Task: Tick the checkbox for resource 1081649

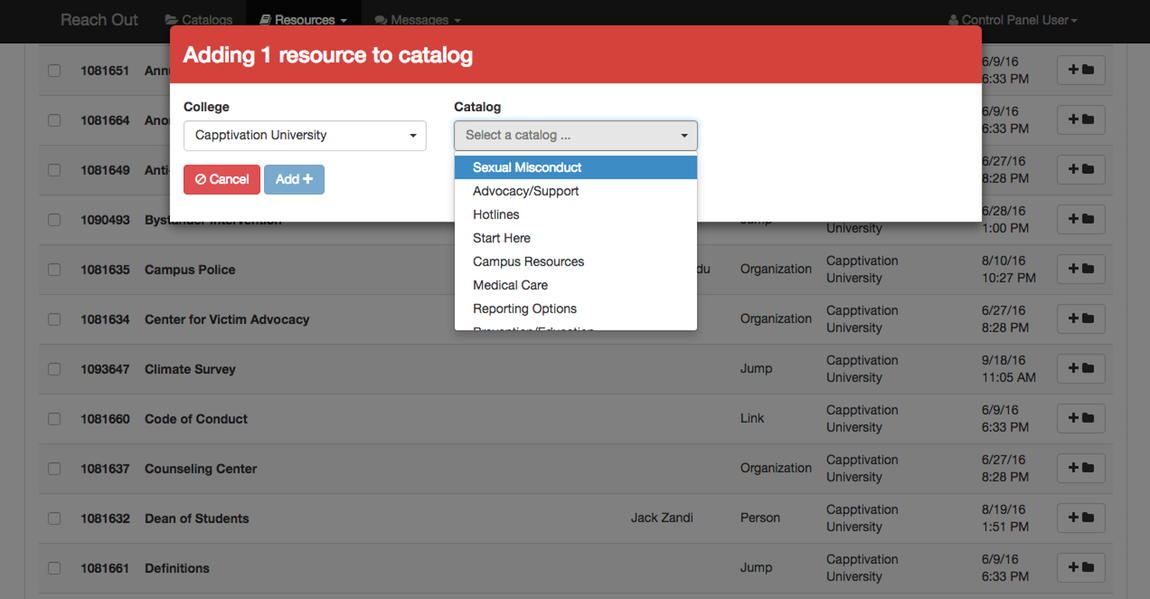Action: [x=54, y=170]
